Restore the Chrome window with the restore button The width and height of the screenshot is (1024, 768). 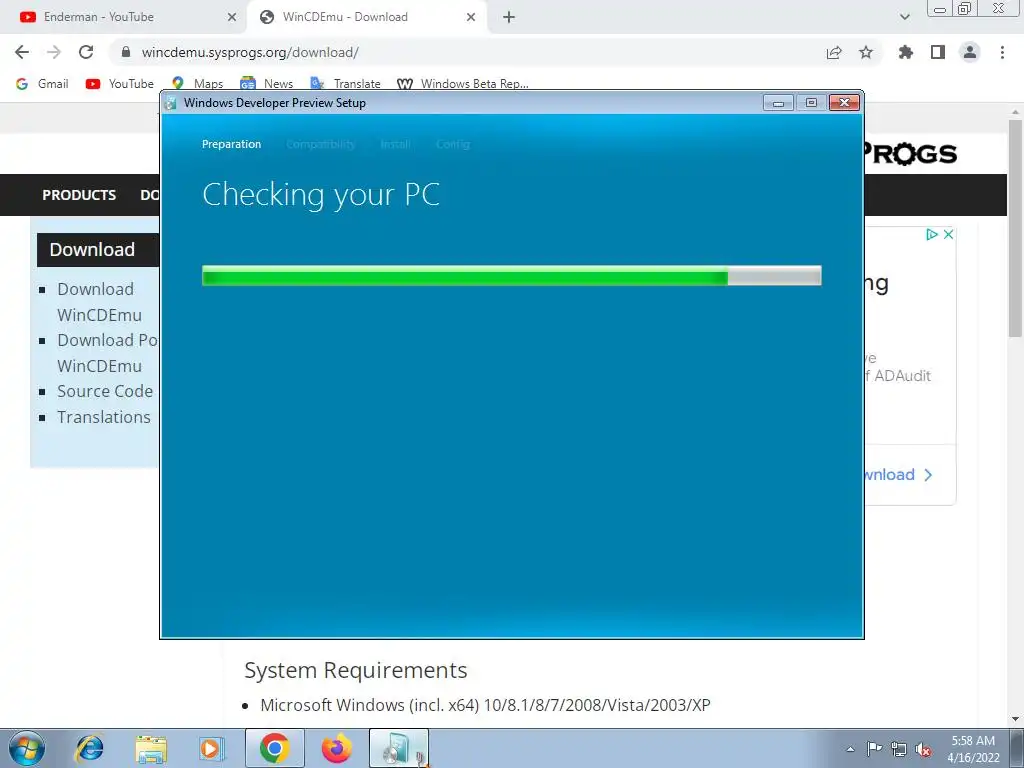click(x=965, y=8)
